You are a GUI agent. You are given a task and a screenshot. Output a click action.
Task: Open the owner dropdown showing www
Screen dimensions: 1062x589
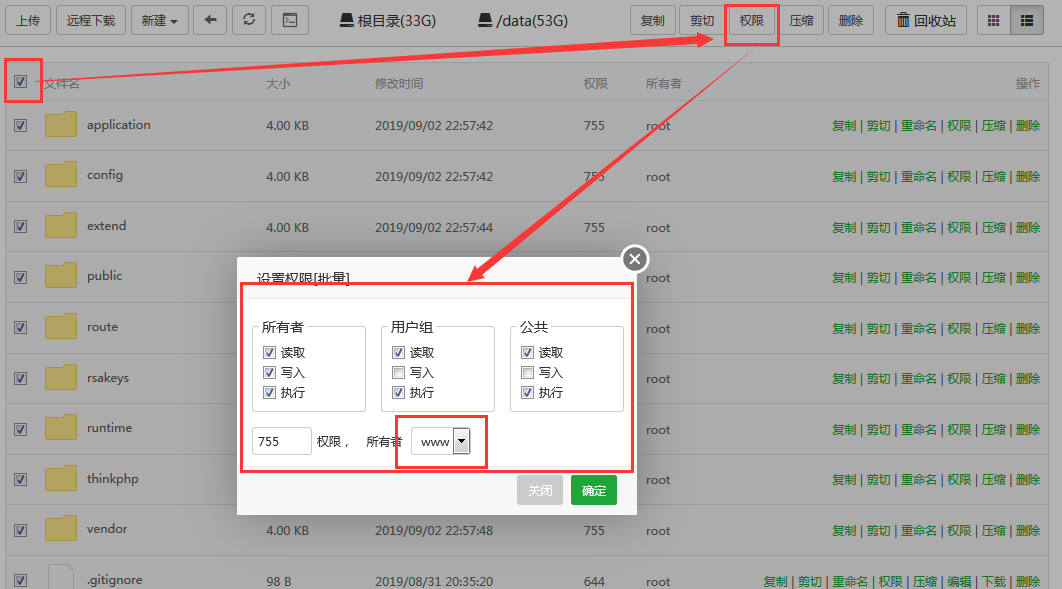tap(440, 441)
